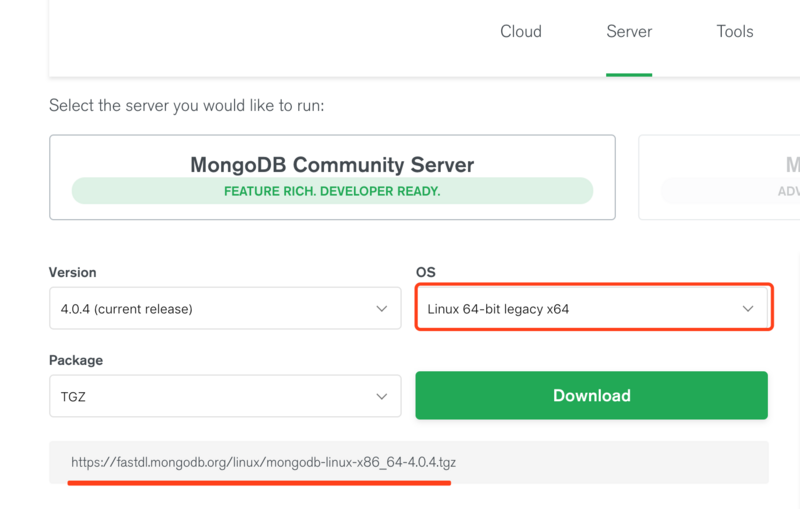
Task: Click the FEATURE RICH. DEVELOPER READY. banner
Action: point(332,191)
